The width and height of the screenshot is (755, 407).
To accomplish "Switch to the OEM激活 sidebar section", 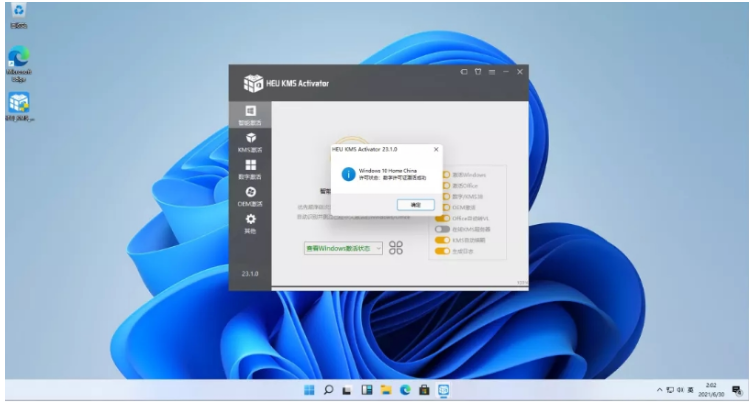I will point(250,194).
